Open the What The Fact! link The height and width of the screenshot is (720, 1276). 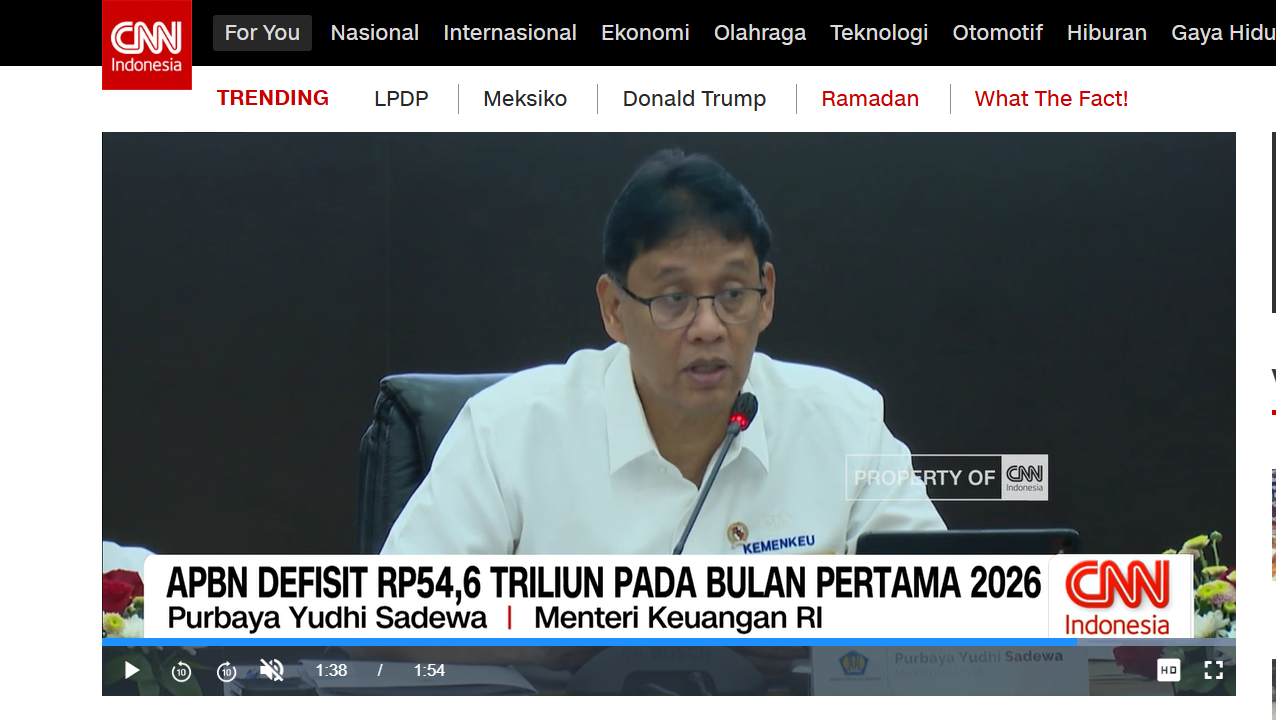[x=1051, y=99]
